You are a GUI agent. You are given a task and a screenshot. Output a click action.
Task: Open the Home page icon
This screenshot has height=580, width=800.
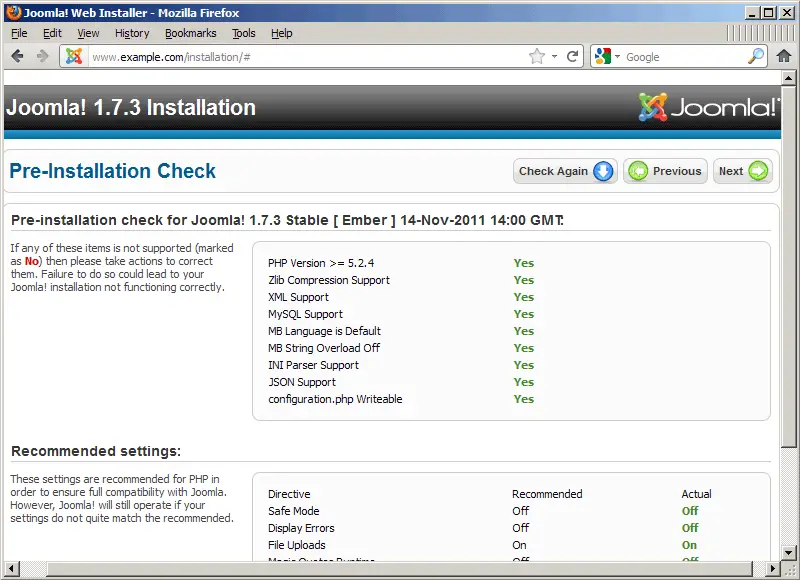pyautogui.click(x=784, y=56)
